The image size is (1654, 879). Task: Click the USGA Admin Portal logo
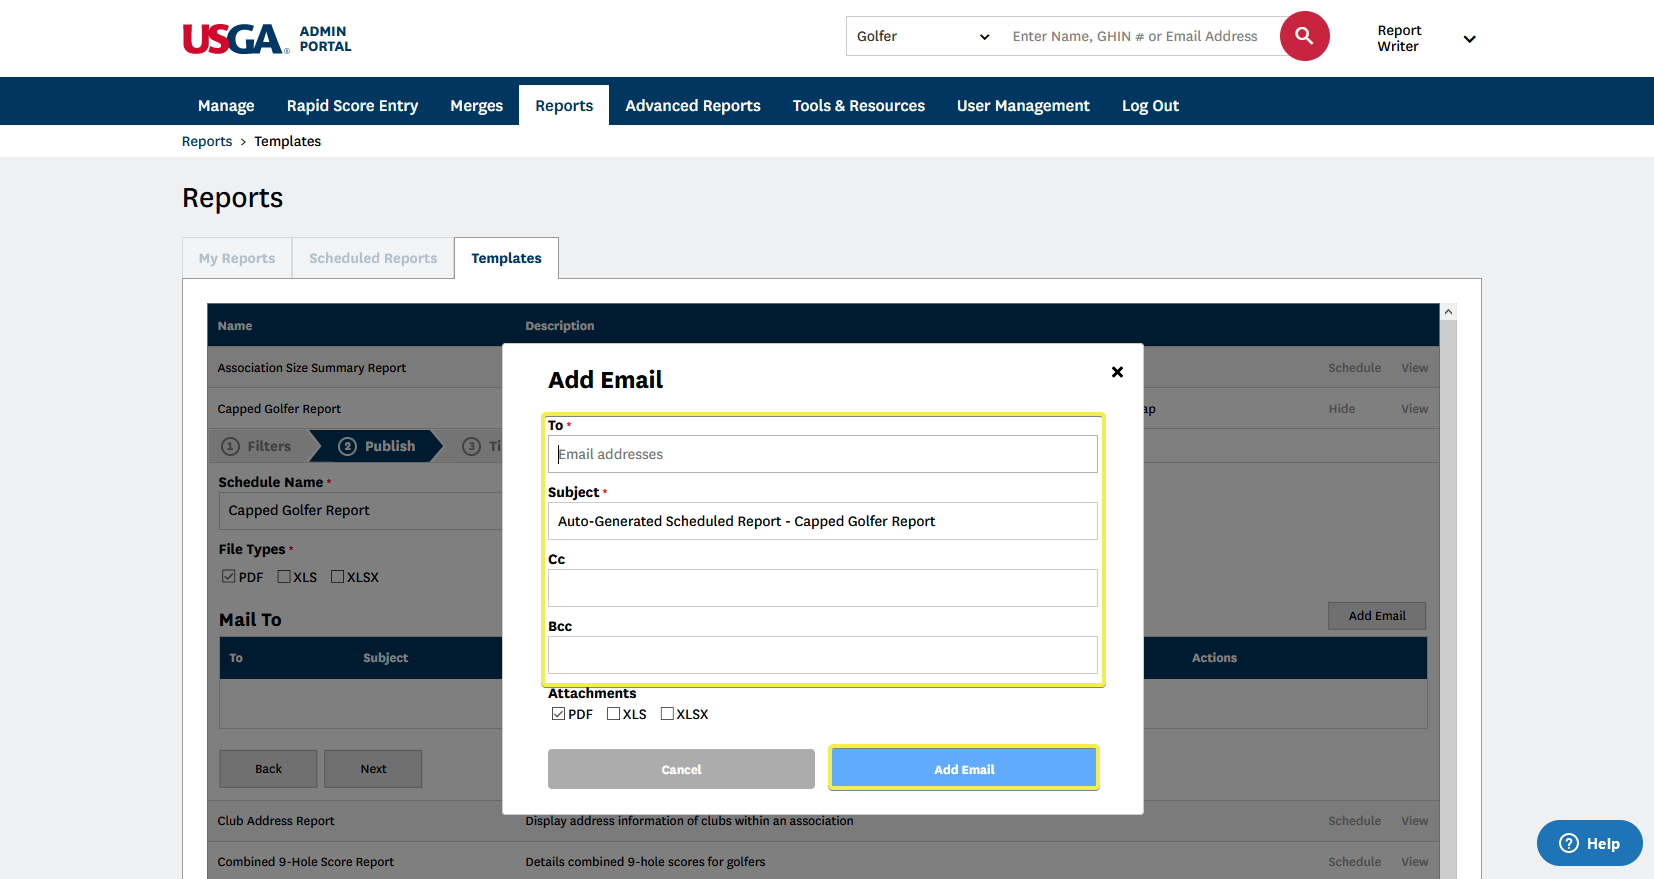click(267, 39)
